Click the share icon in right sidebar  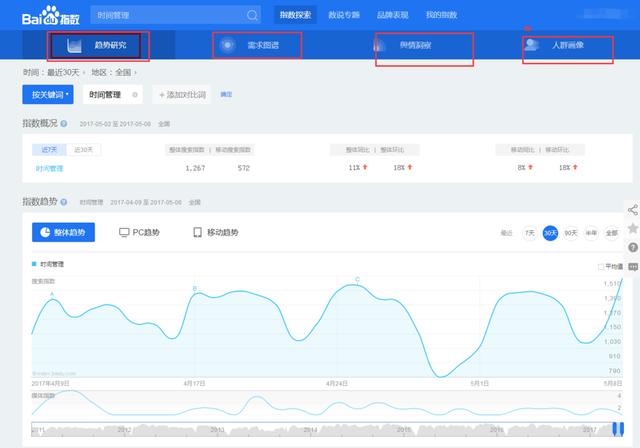pyautogui.click(x=633, y=210)
